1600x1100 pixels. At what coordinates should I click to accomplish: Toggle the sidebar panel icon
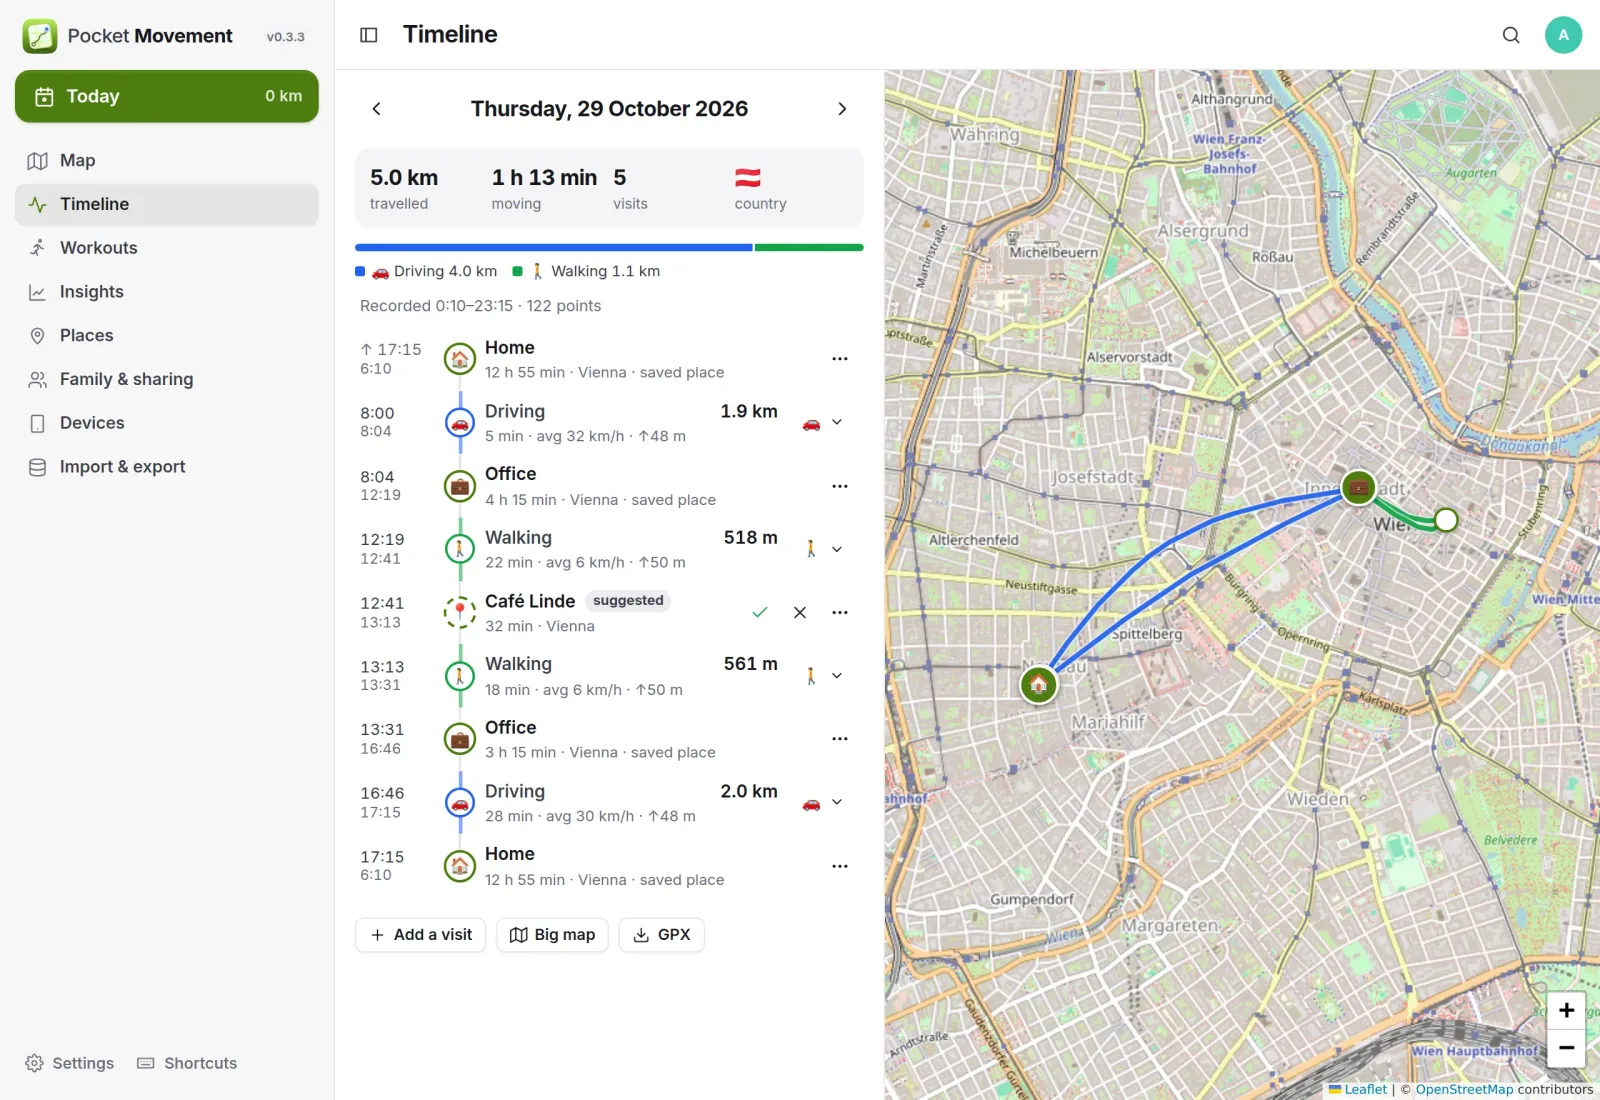tap(369, 35)
